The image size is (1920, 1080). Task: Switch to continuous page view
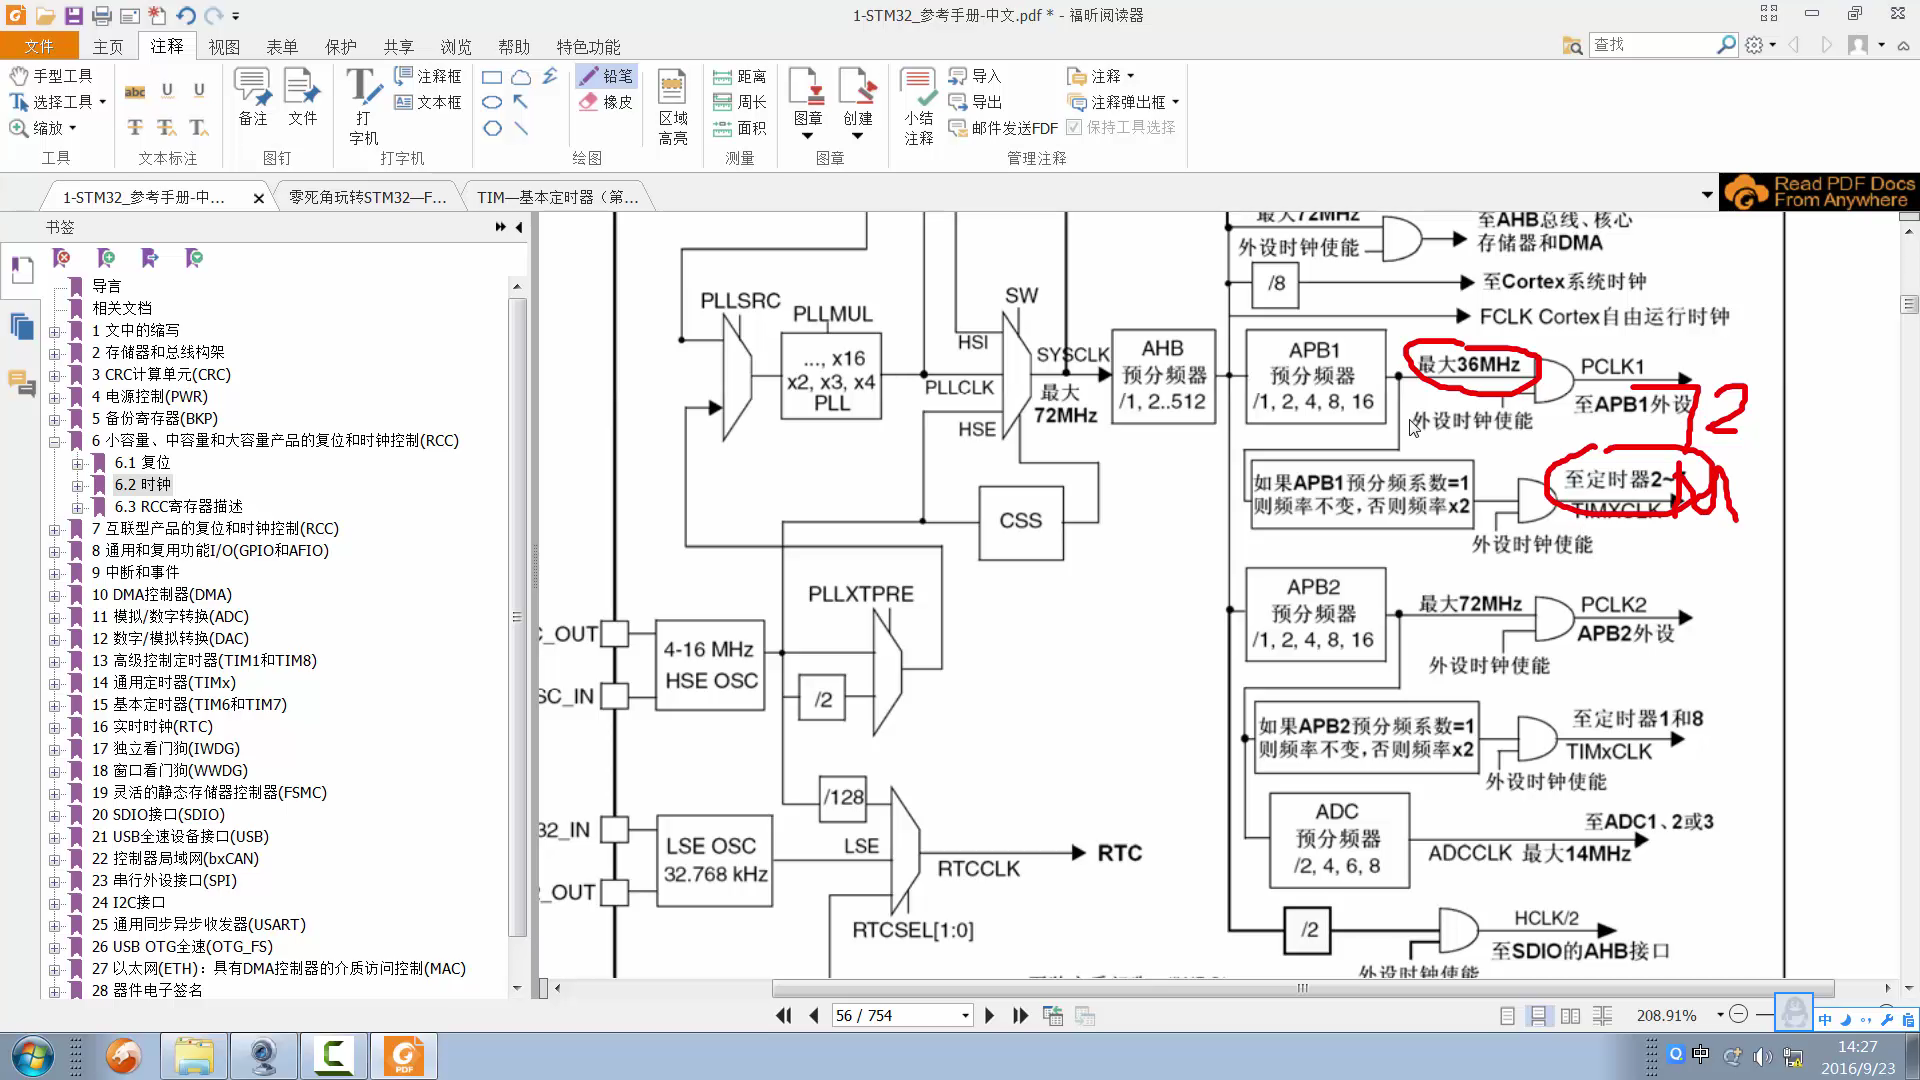(1538, 1016)
